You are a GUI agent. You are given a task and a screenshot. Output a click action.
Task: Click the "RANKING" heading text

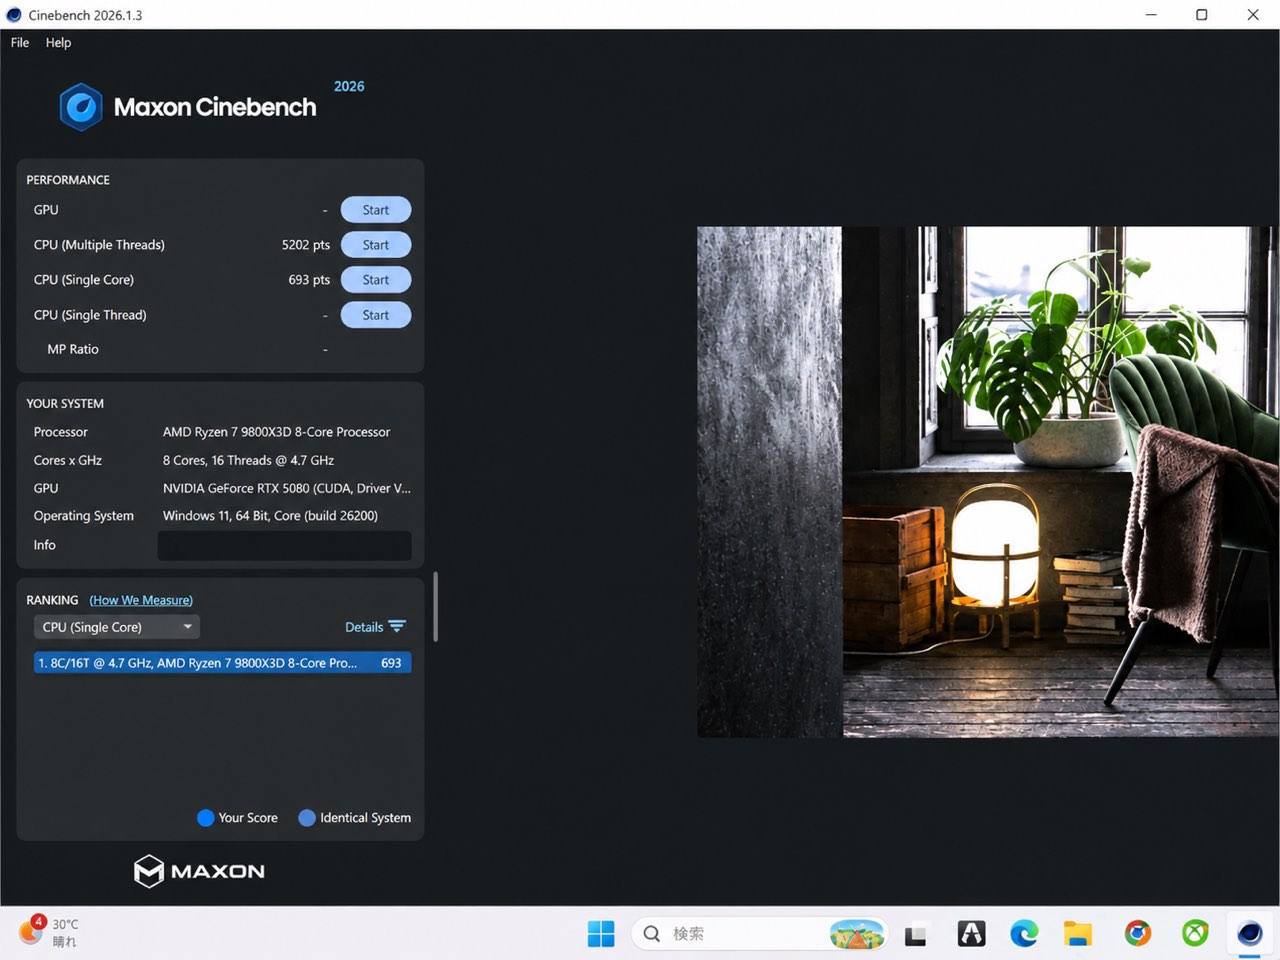pyautogui.click(x=52, y=600)
